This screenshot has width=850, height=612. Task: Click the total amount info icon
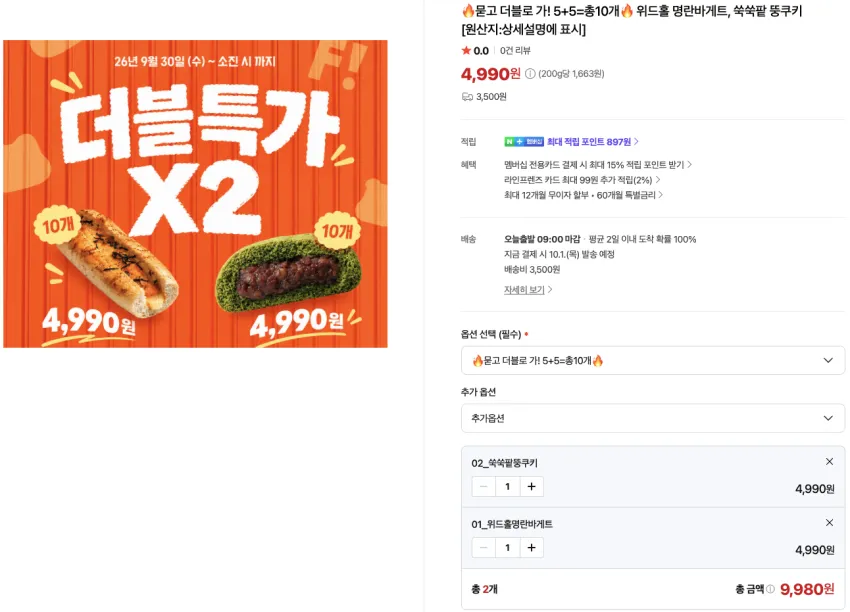click(770, 589)
